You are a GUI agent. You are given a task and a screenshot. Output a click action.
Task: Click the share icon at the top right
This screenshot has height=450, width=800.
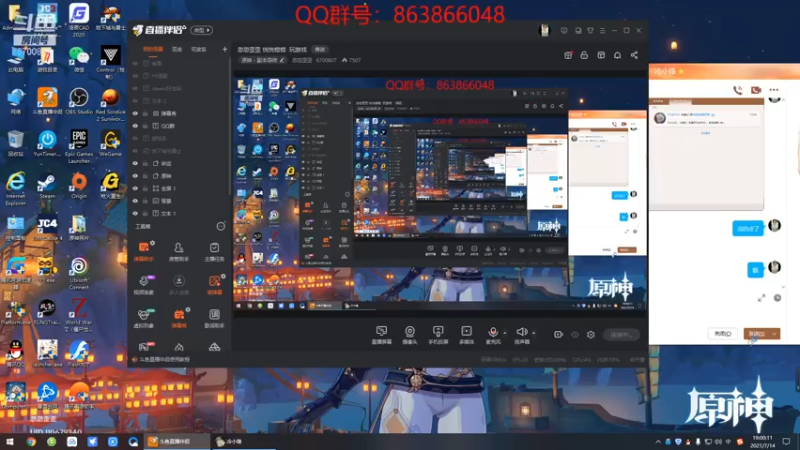click(634, 55)
